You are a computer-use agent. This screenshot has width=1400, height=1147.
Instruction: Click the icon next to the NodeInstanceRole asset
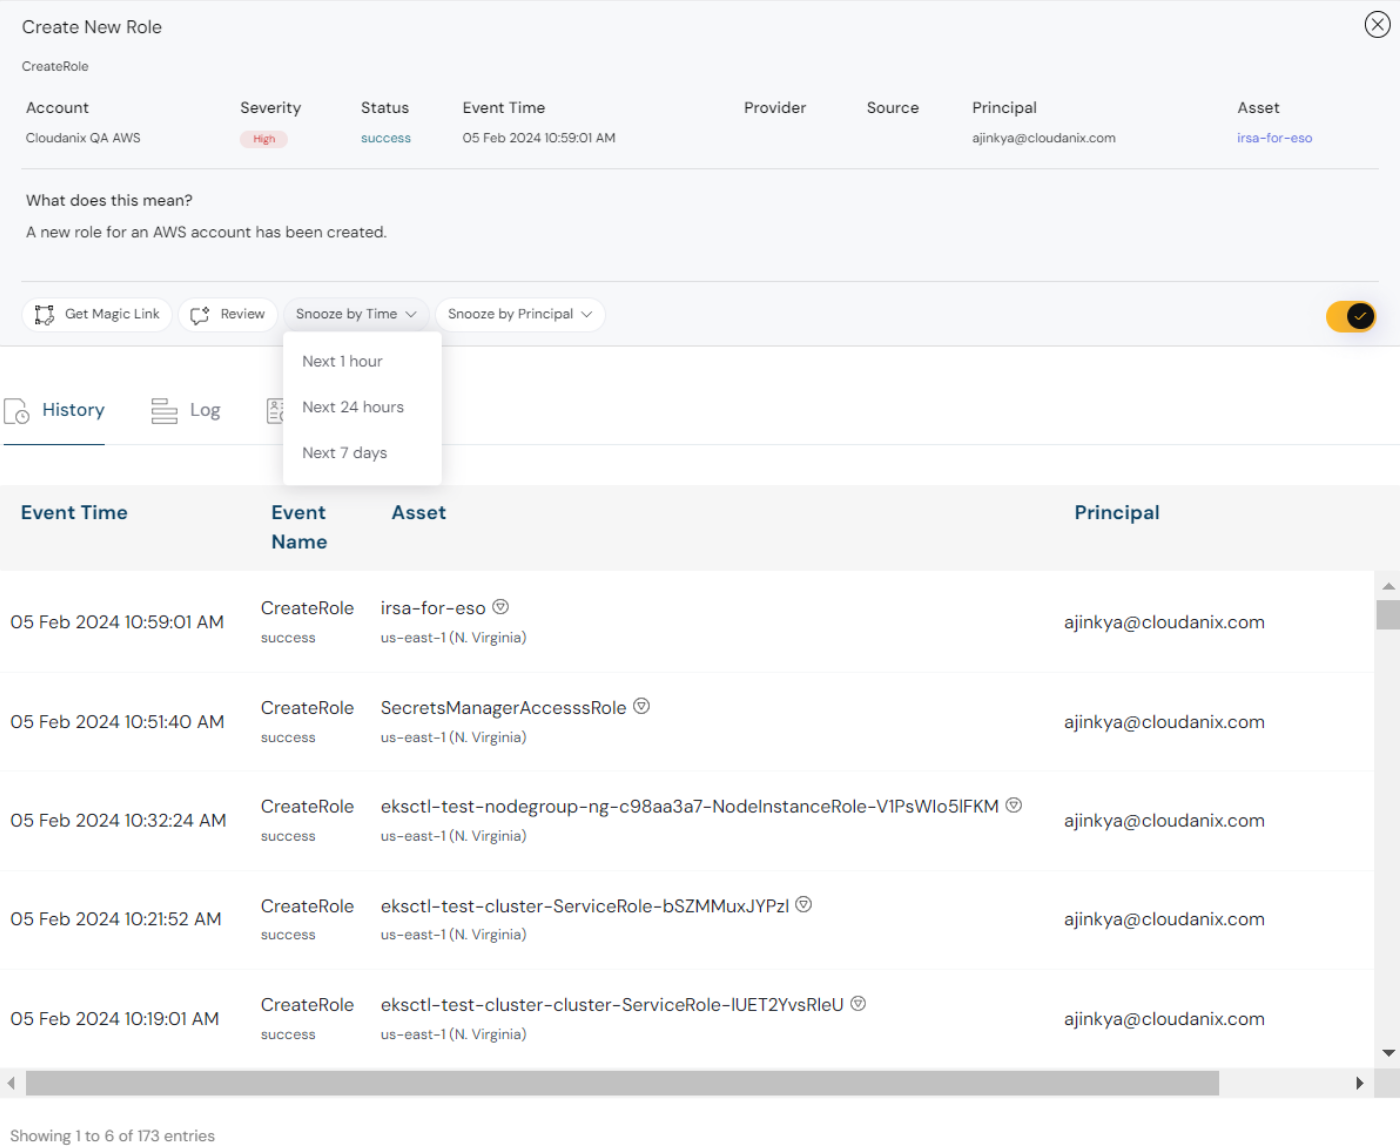[1014, 804]
